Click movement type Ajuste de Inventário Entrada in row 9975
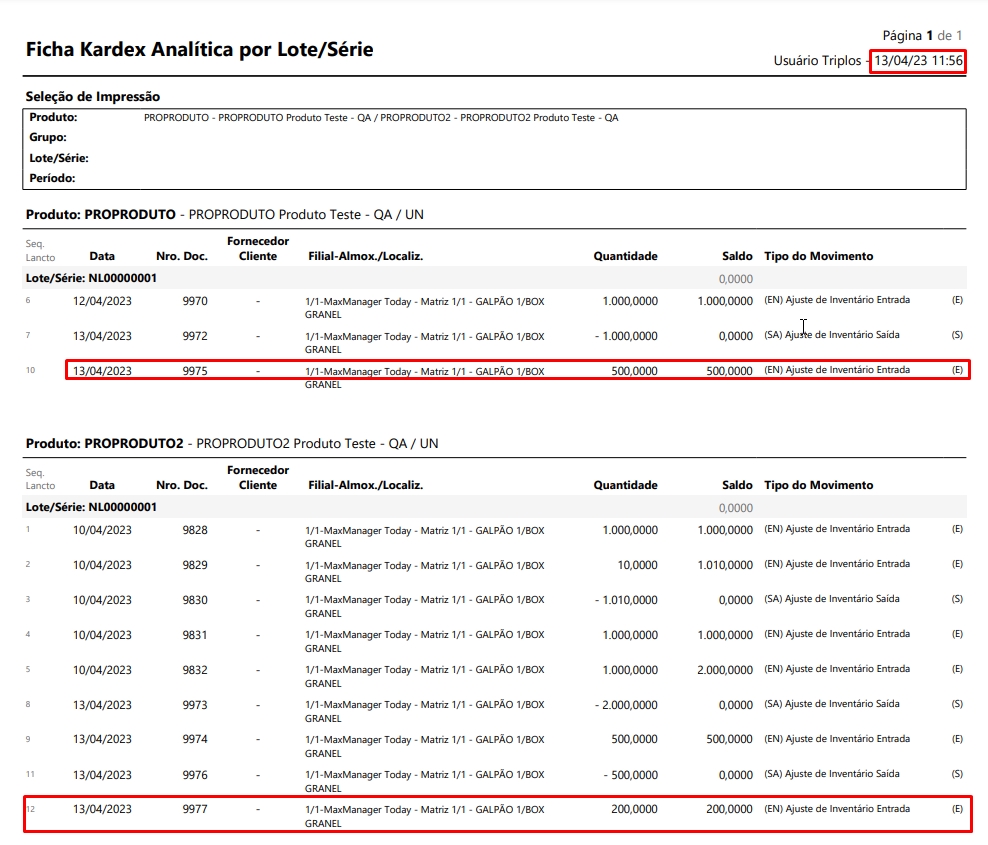This screenshot has height=845, width=988. (837, 370)
